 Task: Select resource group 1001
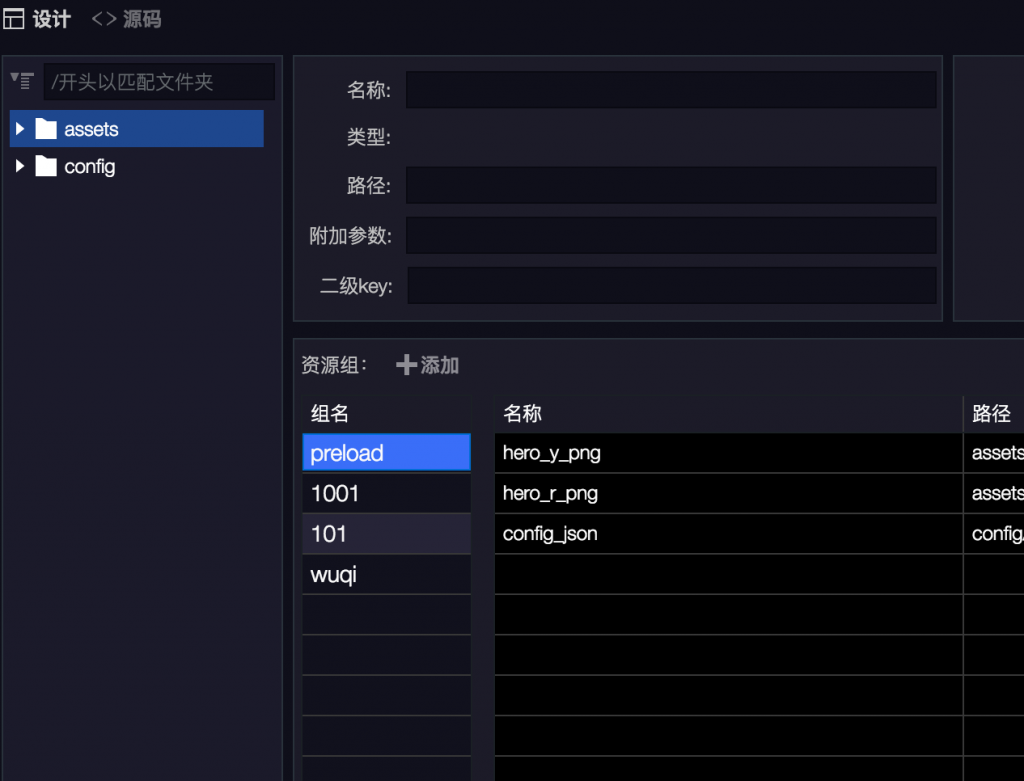click(x=386, y=493)
